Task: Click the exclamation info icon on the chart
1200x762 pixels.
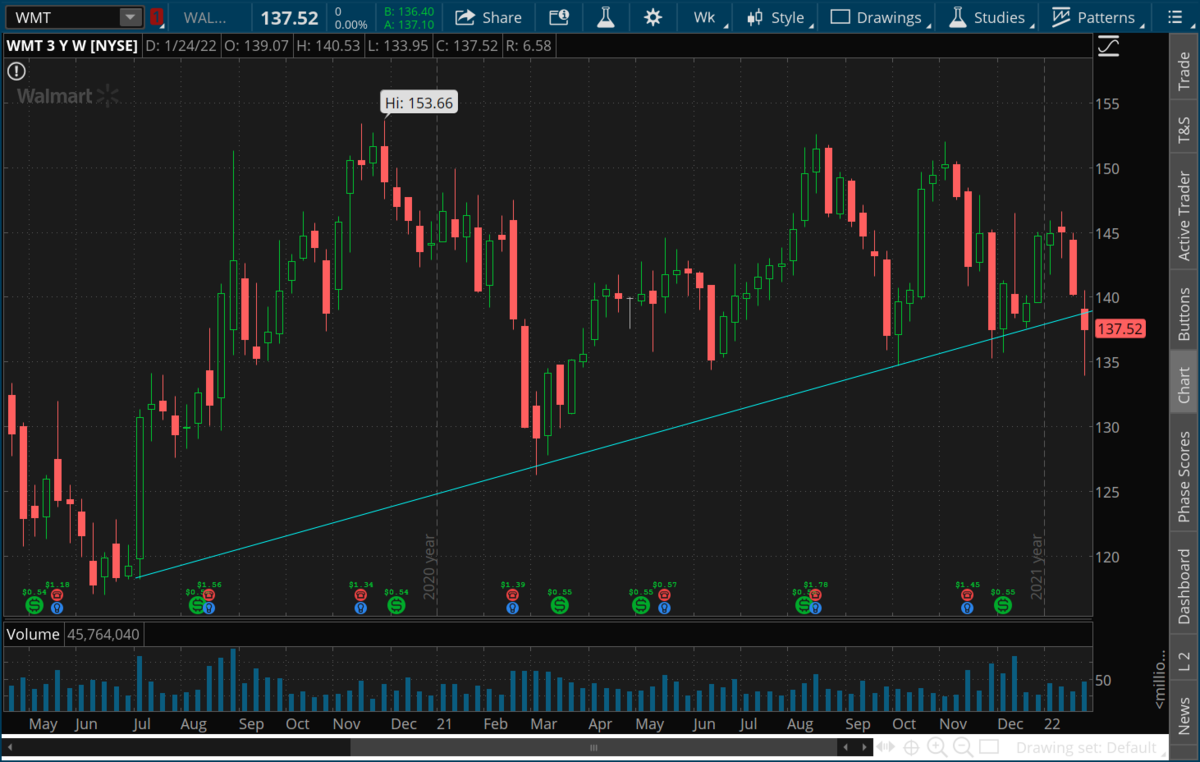Action: point(16,70)
